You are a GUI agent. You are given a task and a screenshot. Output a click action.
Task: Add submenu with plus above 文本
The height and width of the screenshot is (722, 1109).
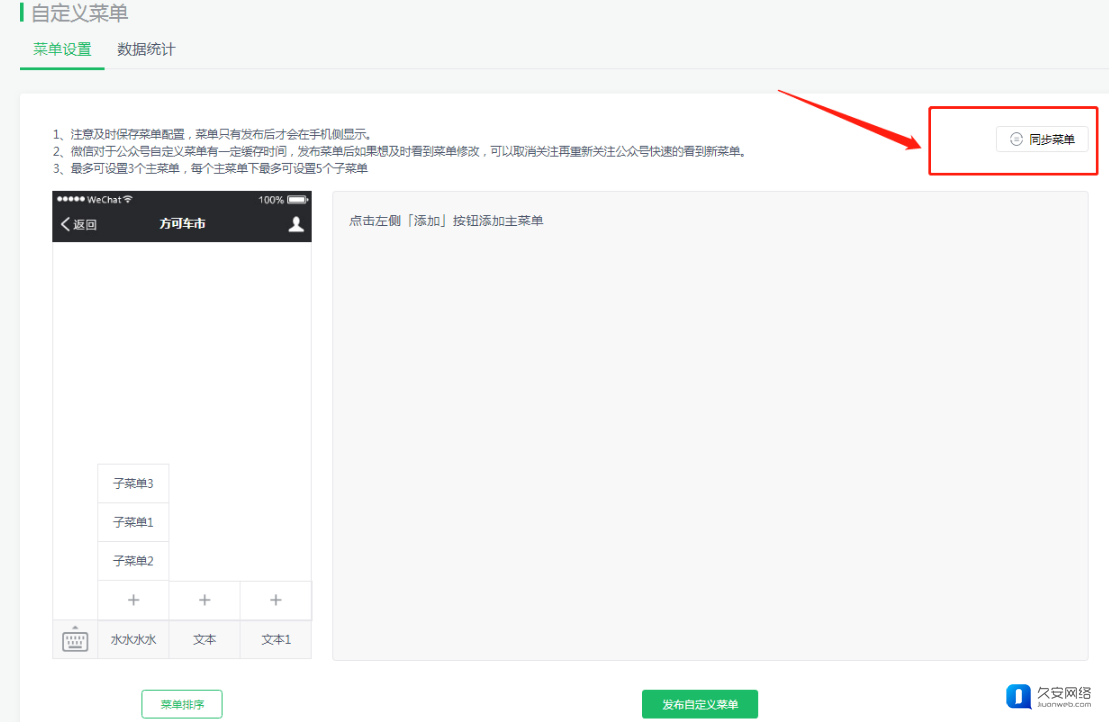click(204, 600)
